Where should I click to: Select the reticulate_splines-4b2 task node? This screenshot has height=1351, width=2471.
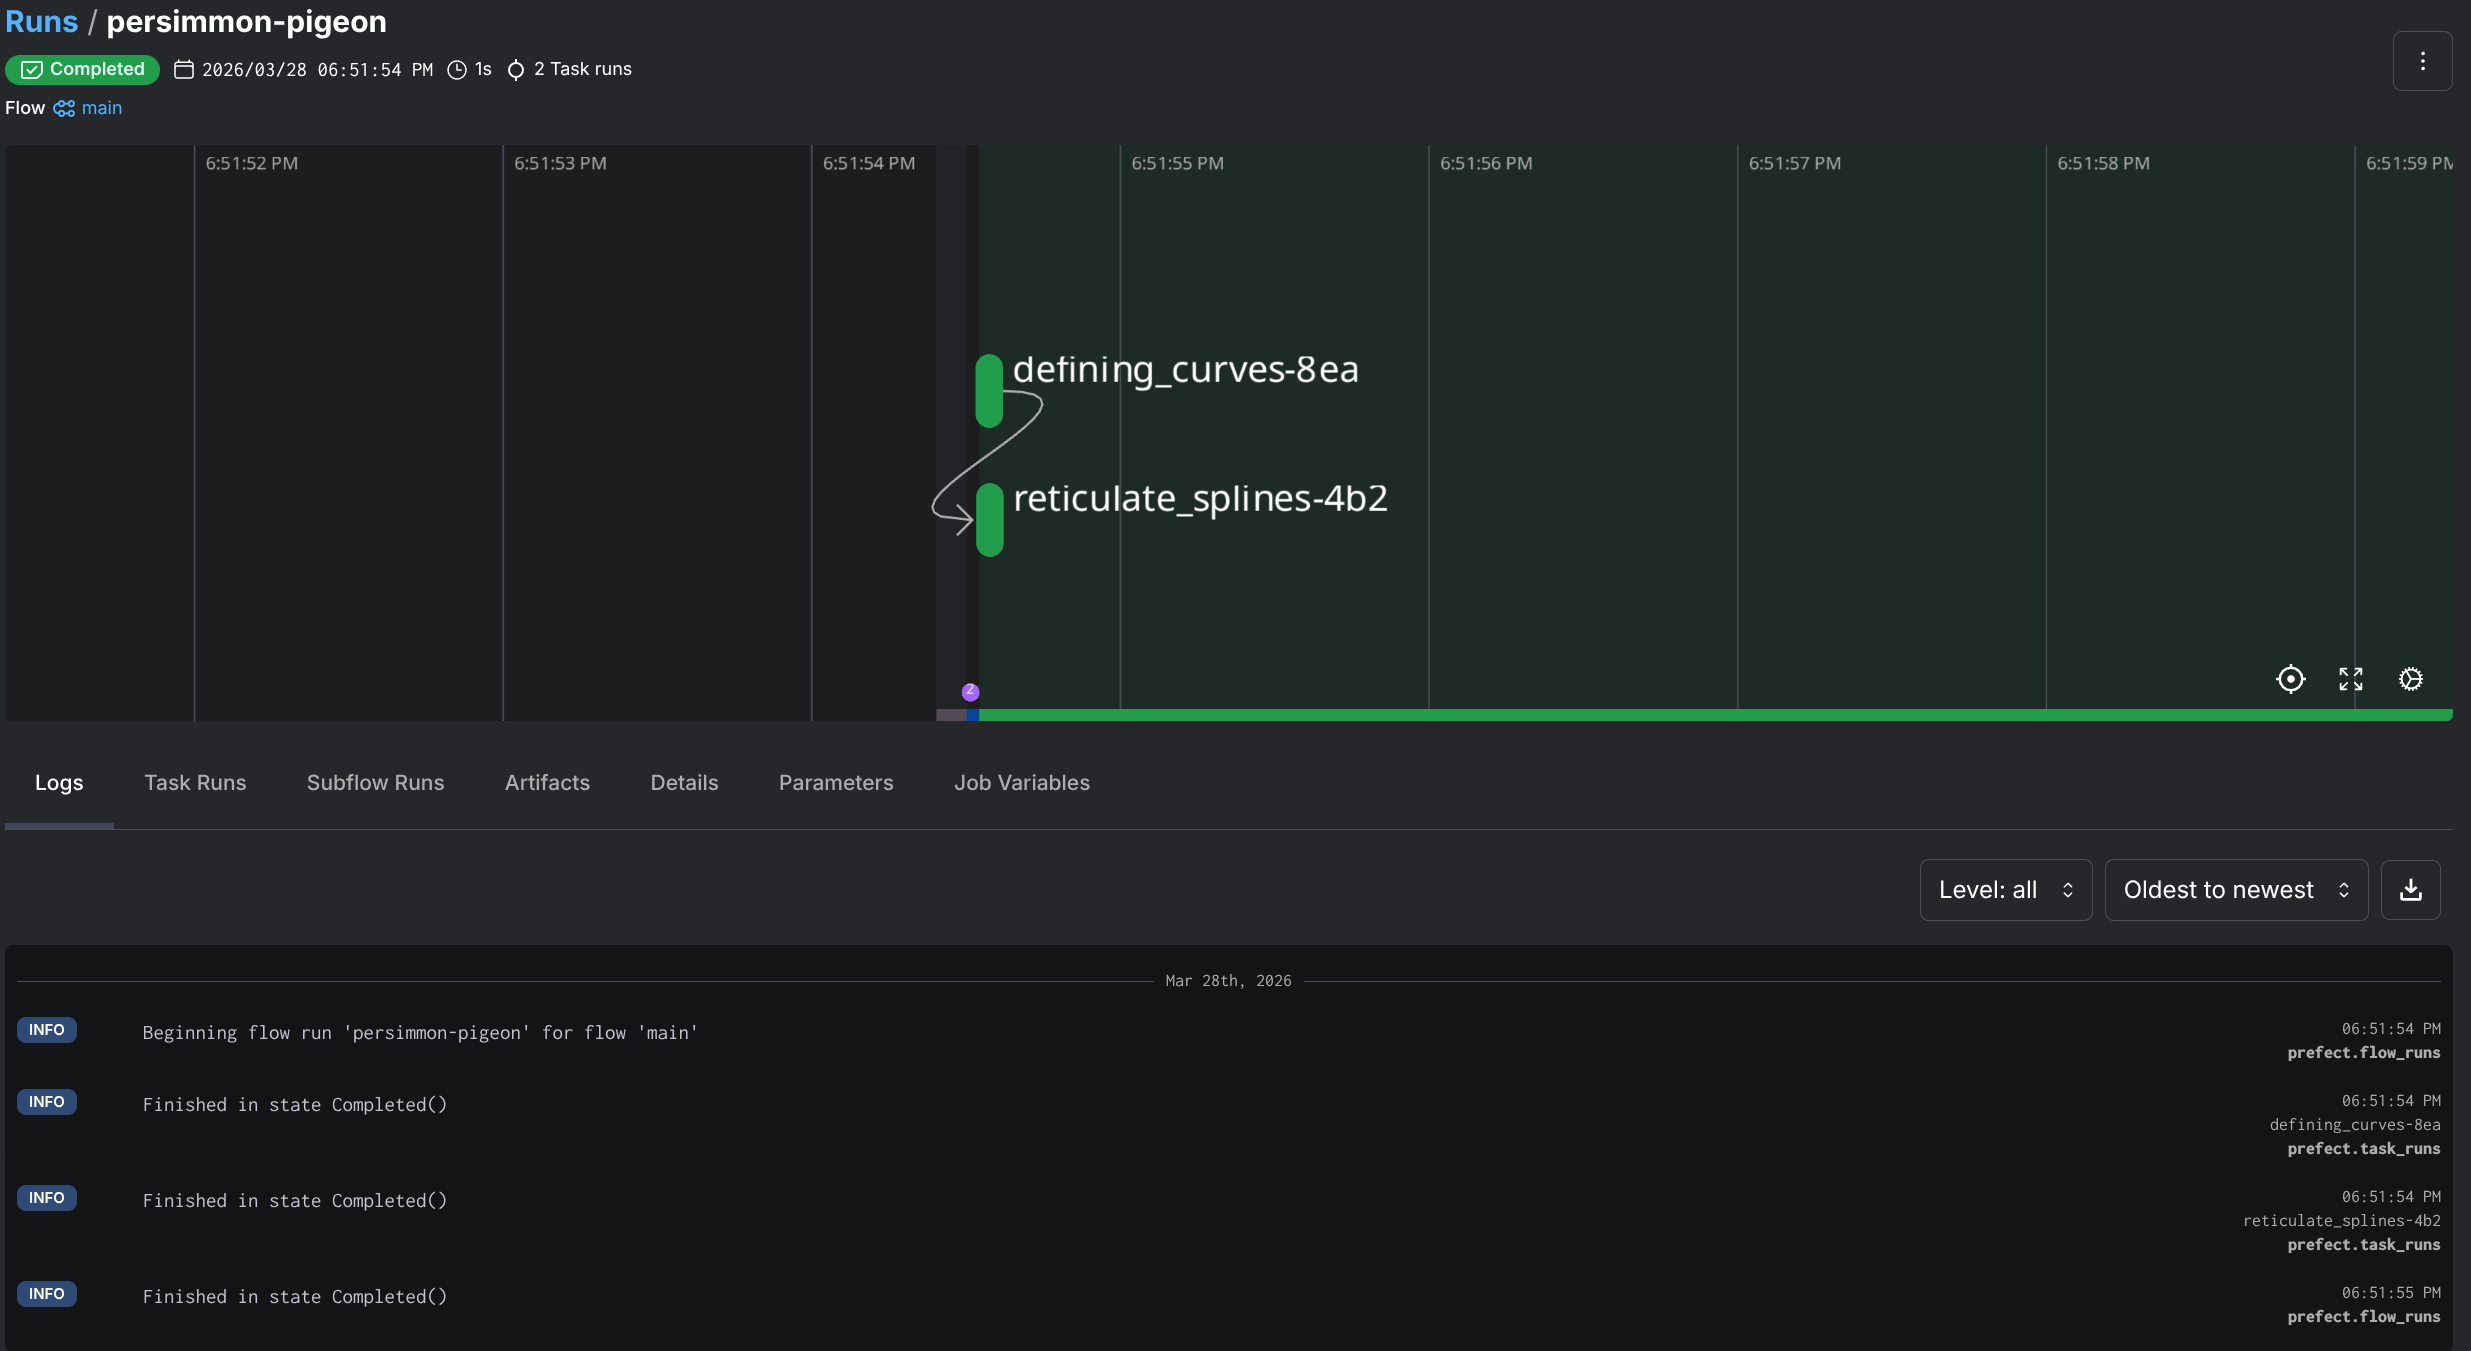[989, 520]
